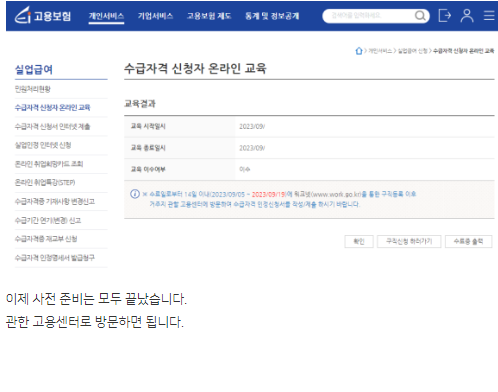The height and width of the screenshot is (392, 498).
Task: Click the info circle icon in notice
Action: (135, 194)
